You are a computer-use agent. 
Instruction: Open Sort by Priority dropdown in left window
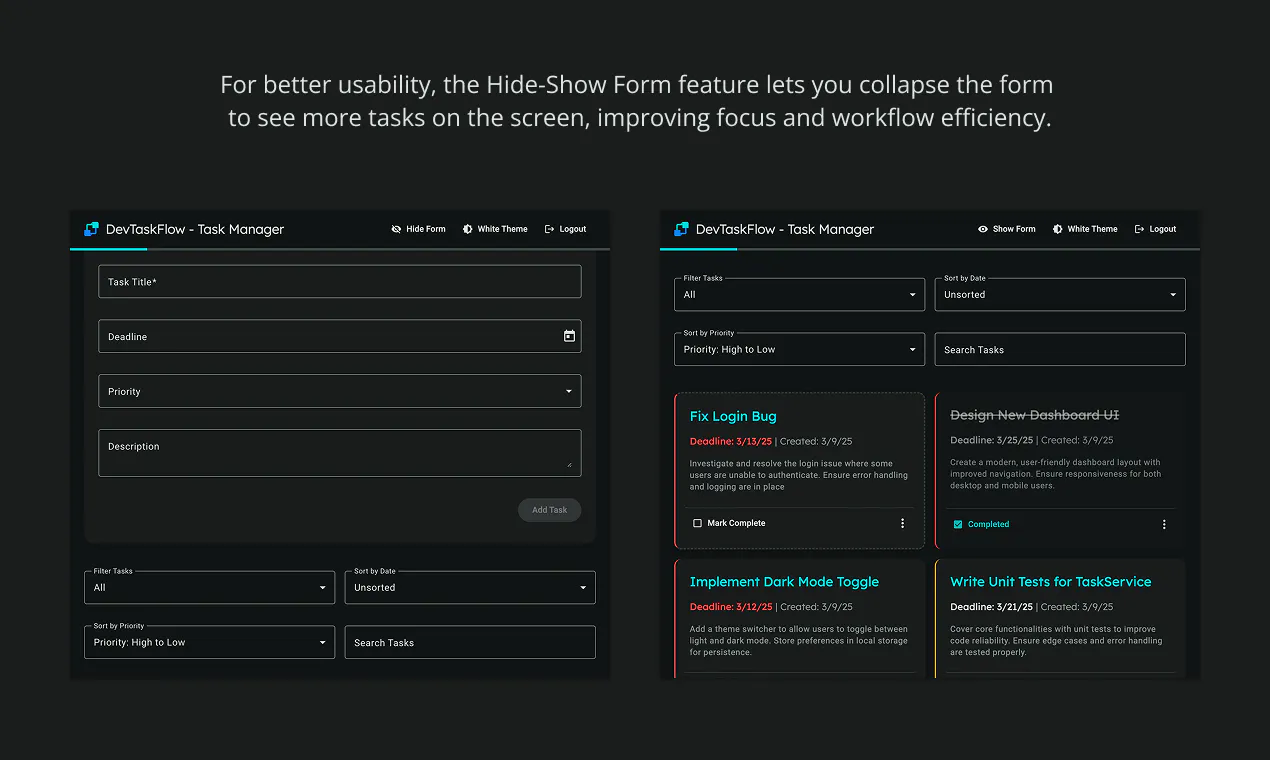click(210, 642)
